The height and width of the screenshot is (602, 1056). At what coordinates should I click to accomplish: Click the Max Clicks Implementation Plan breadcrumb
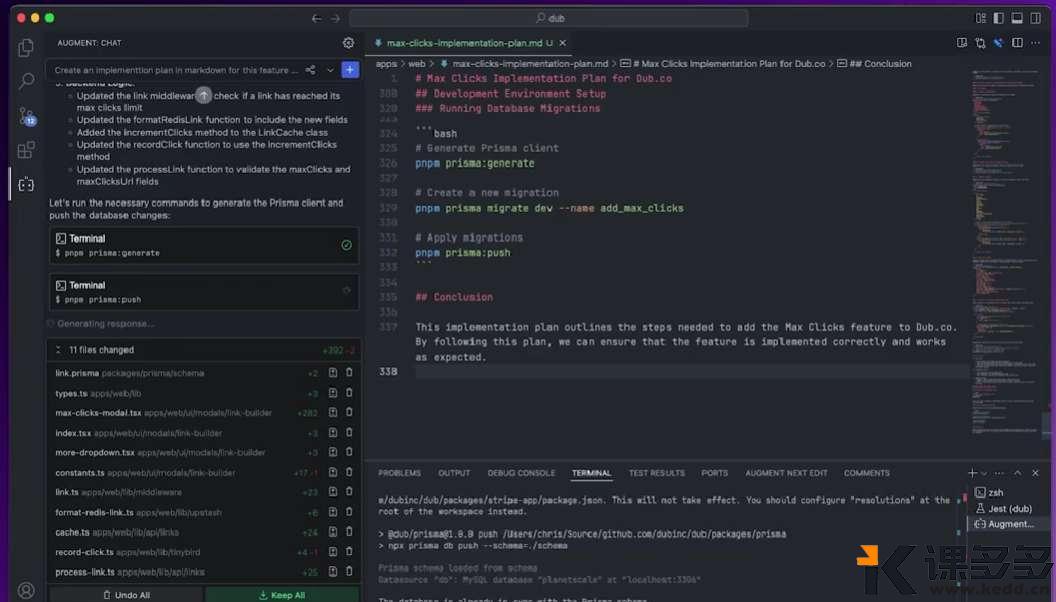click(x=723, y=64)
